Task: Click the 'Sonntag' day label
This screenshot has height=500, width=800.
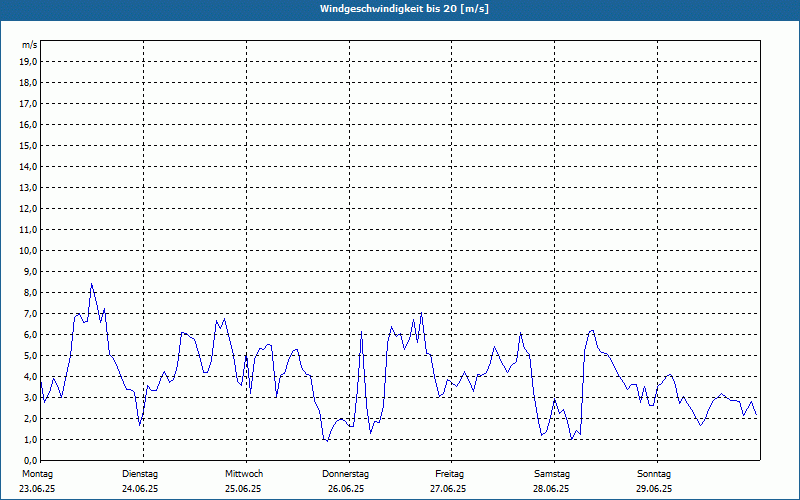Action: [x=654, y=474]
